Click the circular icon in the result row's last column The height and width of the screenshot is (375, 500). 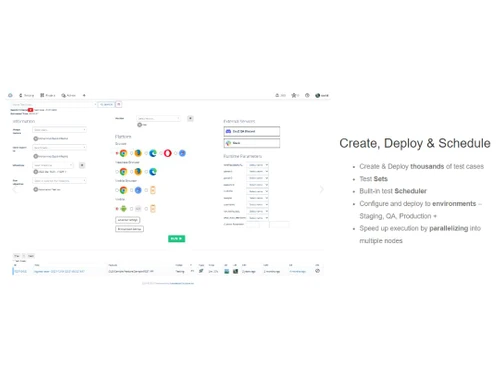(317, 271)
